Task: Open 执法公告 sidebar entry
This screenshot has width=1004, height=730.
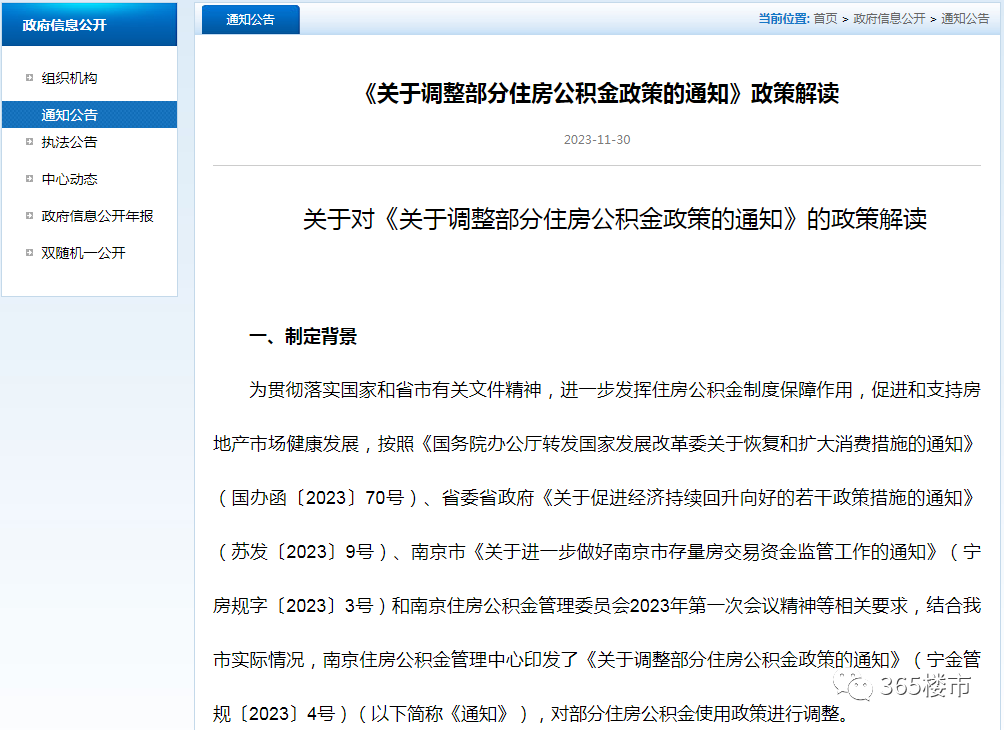Action: click(x=69, y=142)
